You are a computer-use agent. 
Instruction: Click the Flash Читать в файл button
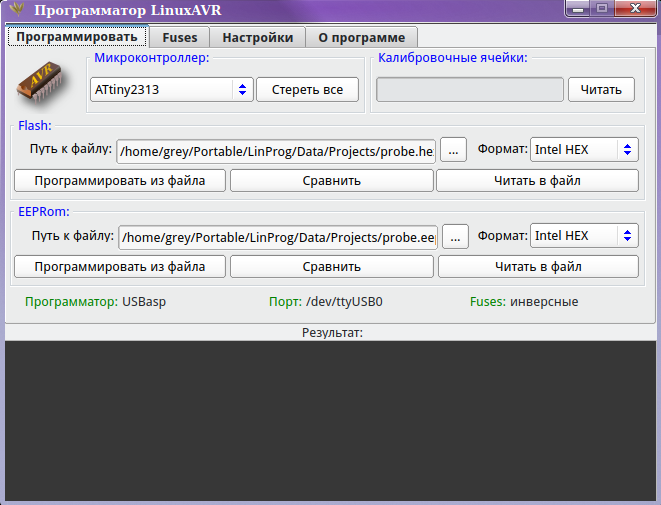pos(537,180)
